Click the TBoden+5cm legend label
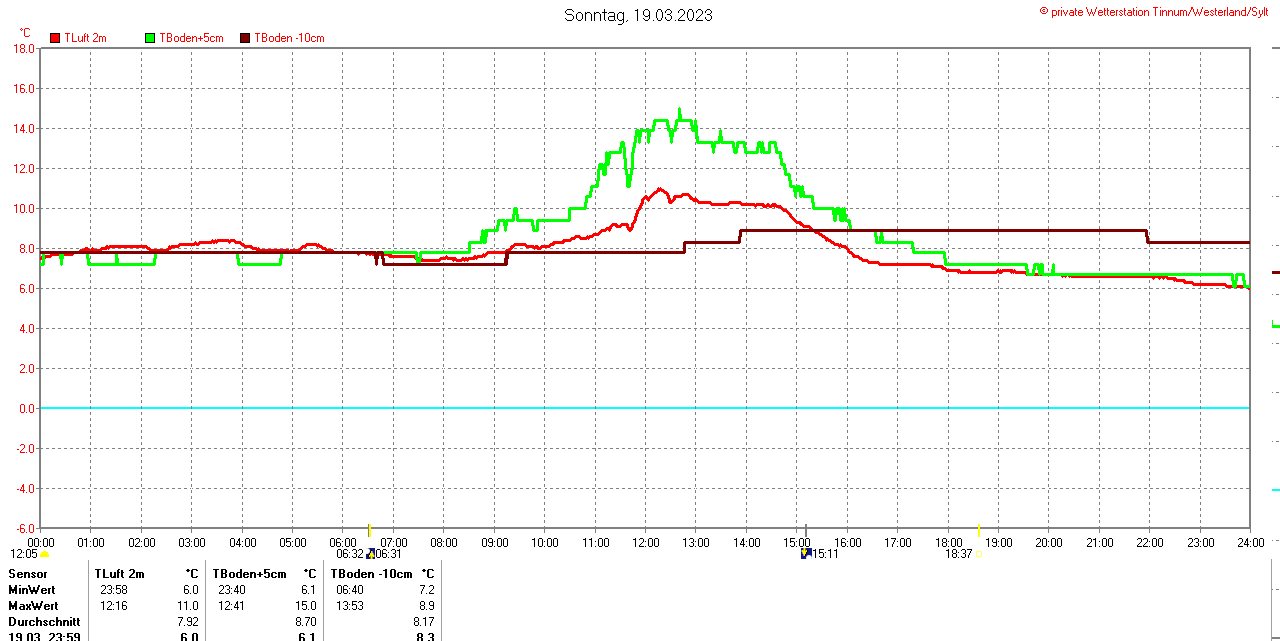This screenshot has height=641, width=1280. [x=191, y=38]
